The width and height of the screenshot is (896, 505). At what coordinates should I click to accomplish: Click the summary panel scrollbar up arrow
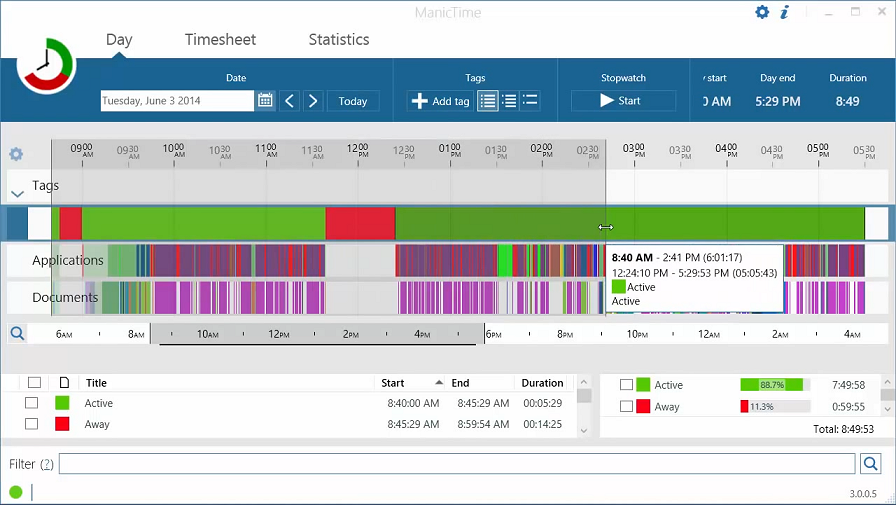[887, 382]
